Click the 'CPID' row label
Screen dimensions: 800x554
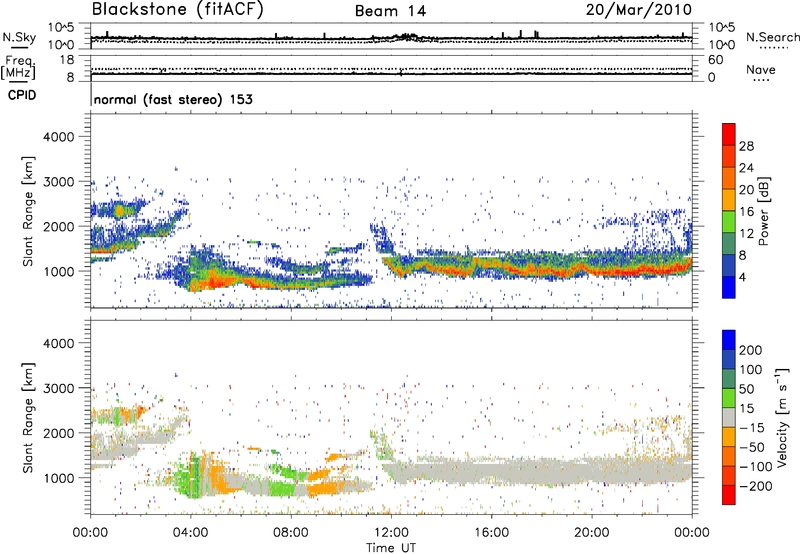(x=22, y=95)
